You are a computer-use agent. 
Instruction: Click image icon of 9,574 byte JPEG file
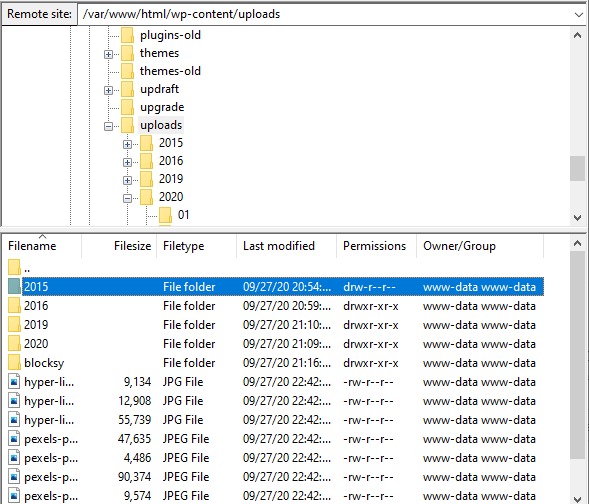click(14, 496)
